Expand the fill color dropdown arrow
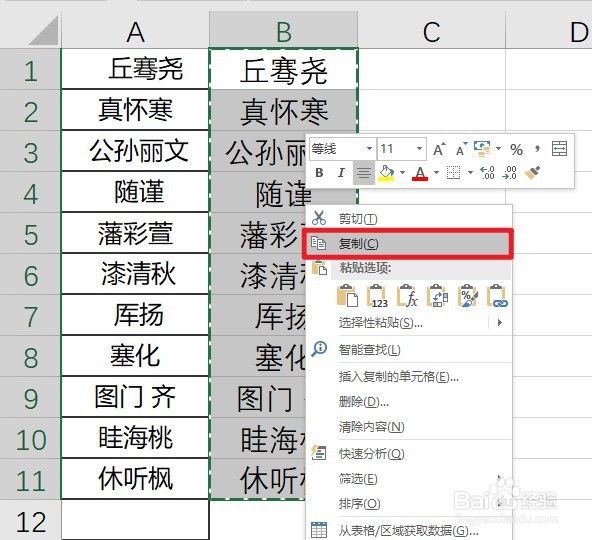Image resolution: width=592 pixels, height=540 pixels. (402, 173)
